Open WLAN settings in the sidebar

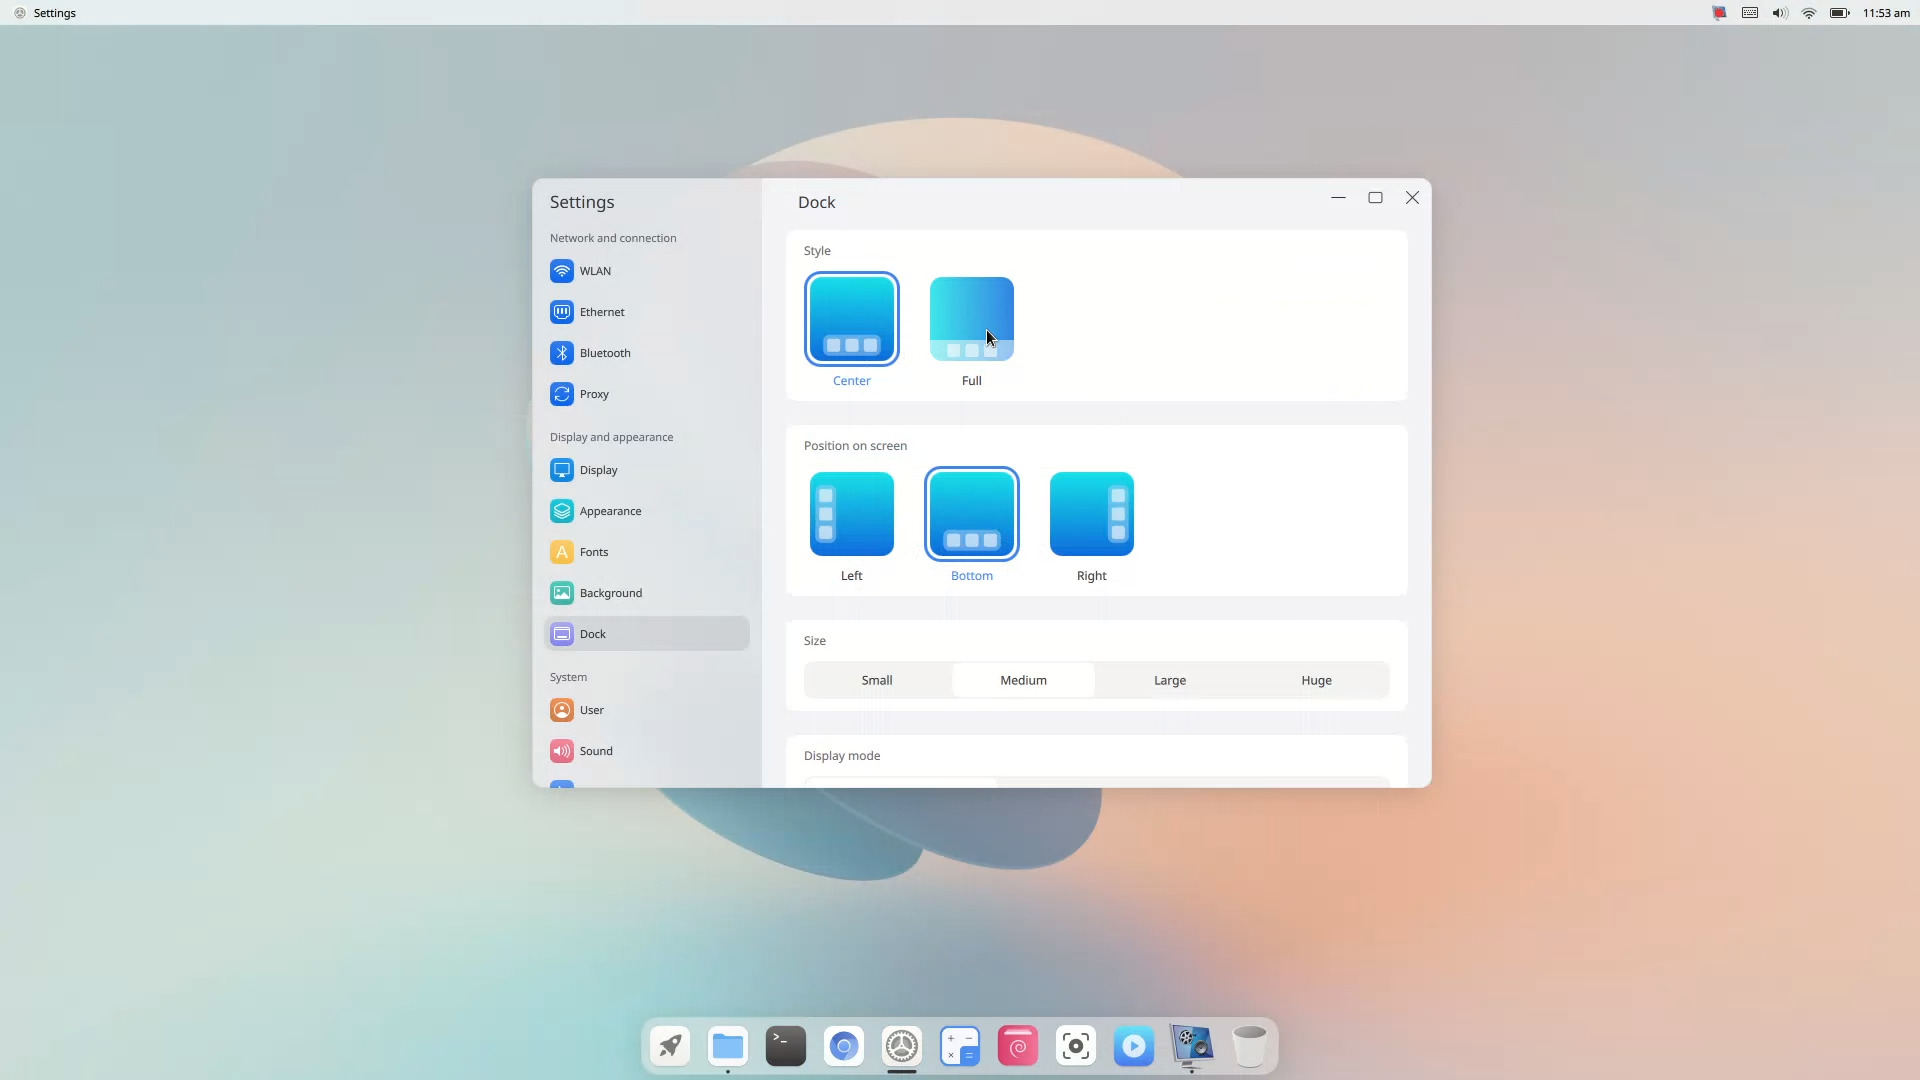pos(594,270)
